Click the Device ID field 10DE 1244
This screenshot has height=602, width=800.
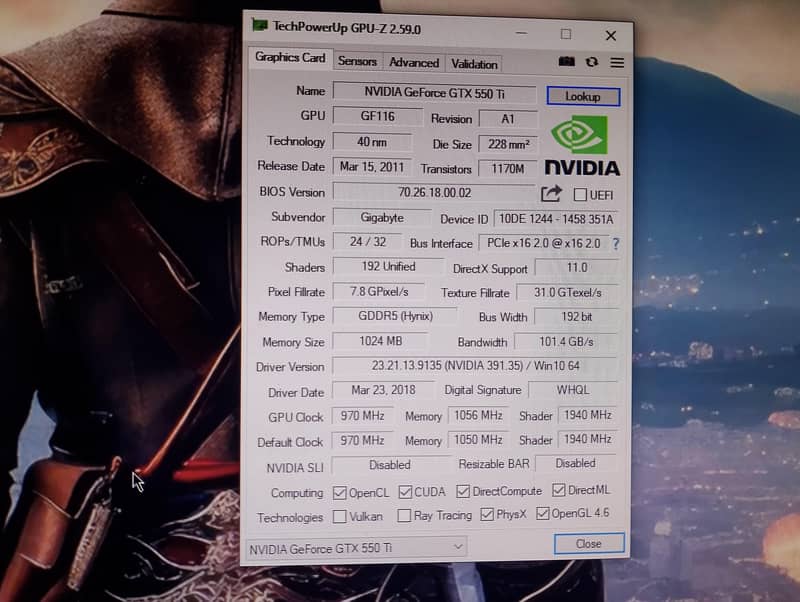[x=556, y=219]
